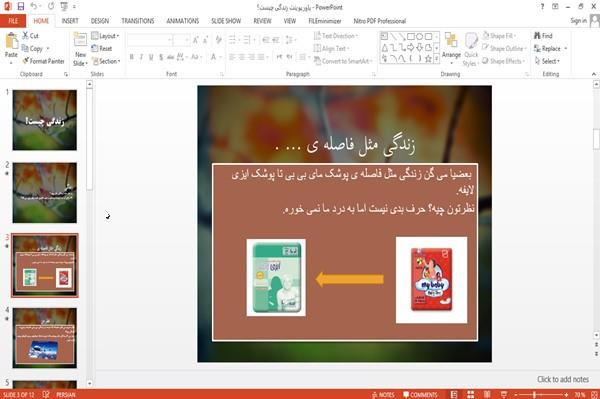Viewport: 600px width, 399px height.
Task: Zoom out with the minus button
Action: [x=516, y=394]
